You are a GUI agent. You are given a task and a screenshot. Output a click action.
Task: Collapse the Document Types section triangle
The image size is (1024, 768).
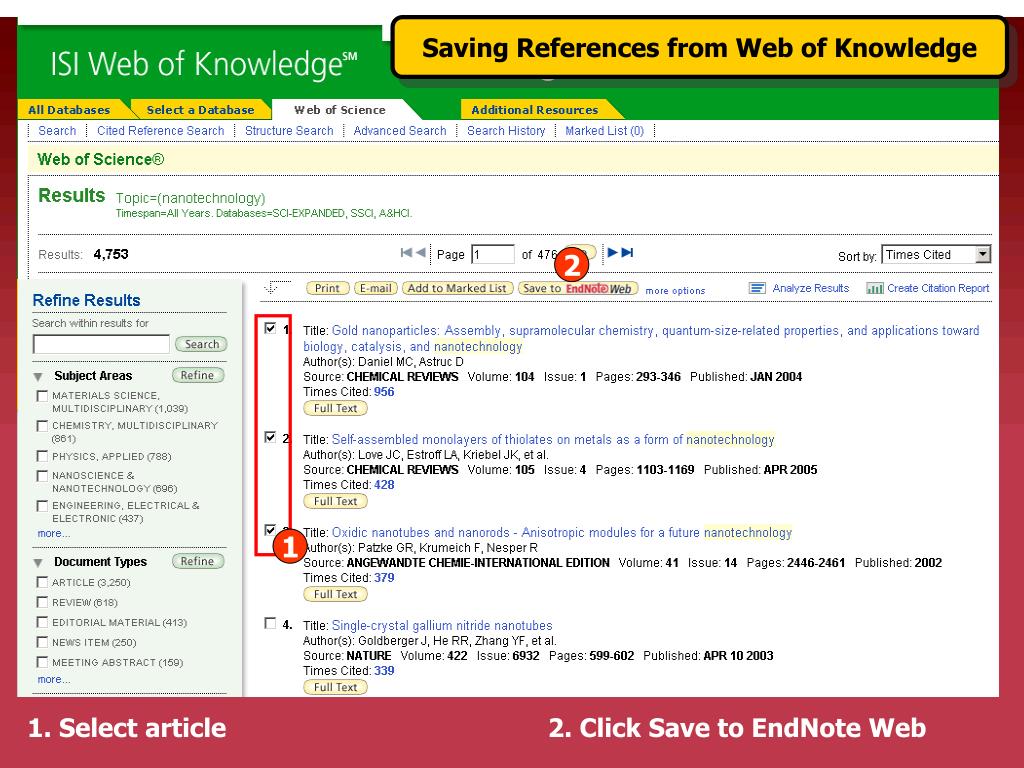coord(39,563)
